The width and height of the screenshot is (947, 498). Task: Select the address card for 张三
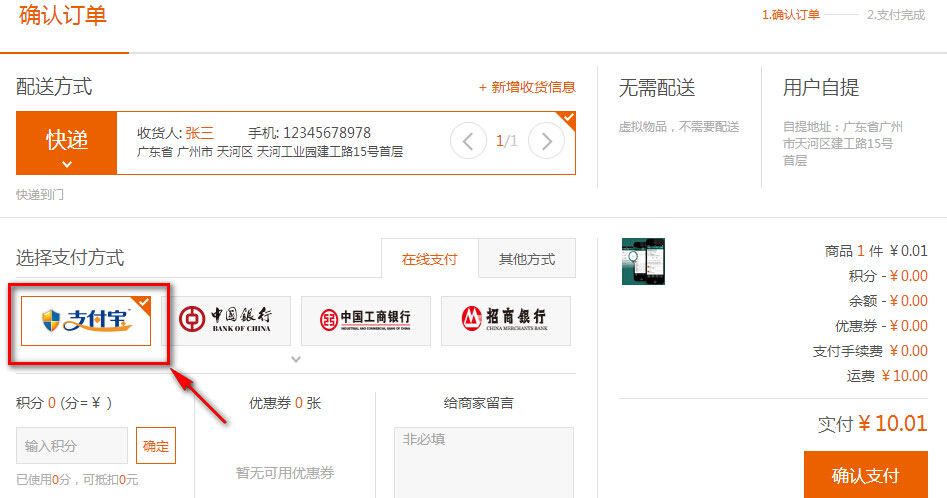point(346,143)
